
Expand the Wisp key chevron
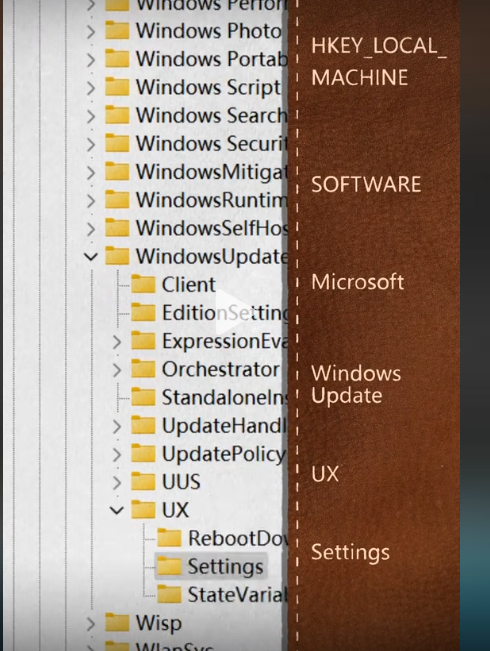[91, 624]
